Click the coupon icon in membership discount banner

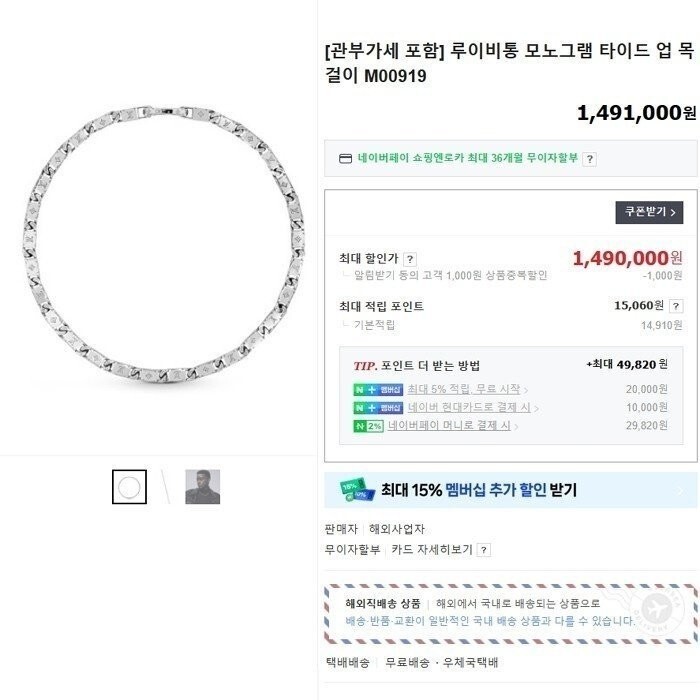(357, 490)
